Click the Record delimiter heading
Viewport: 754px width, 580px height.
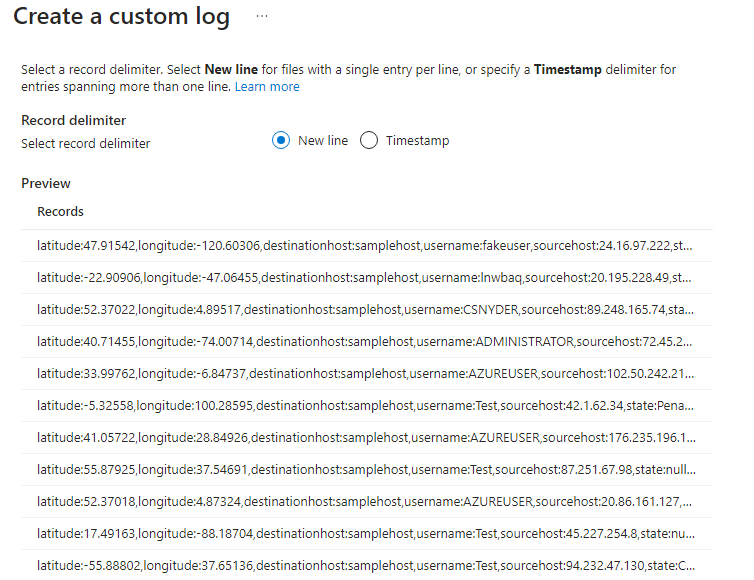(74, 120)
